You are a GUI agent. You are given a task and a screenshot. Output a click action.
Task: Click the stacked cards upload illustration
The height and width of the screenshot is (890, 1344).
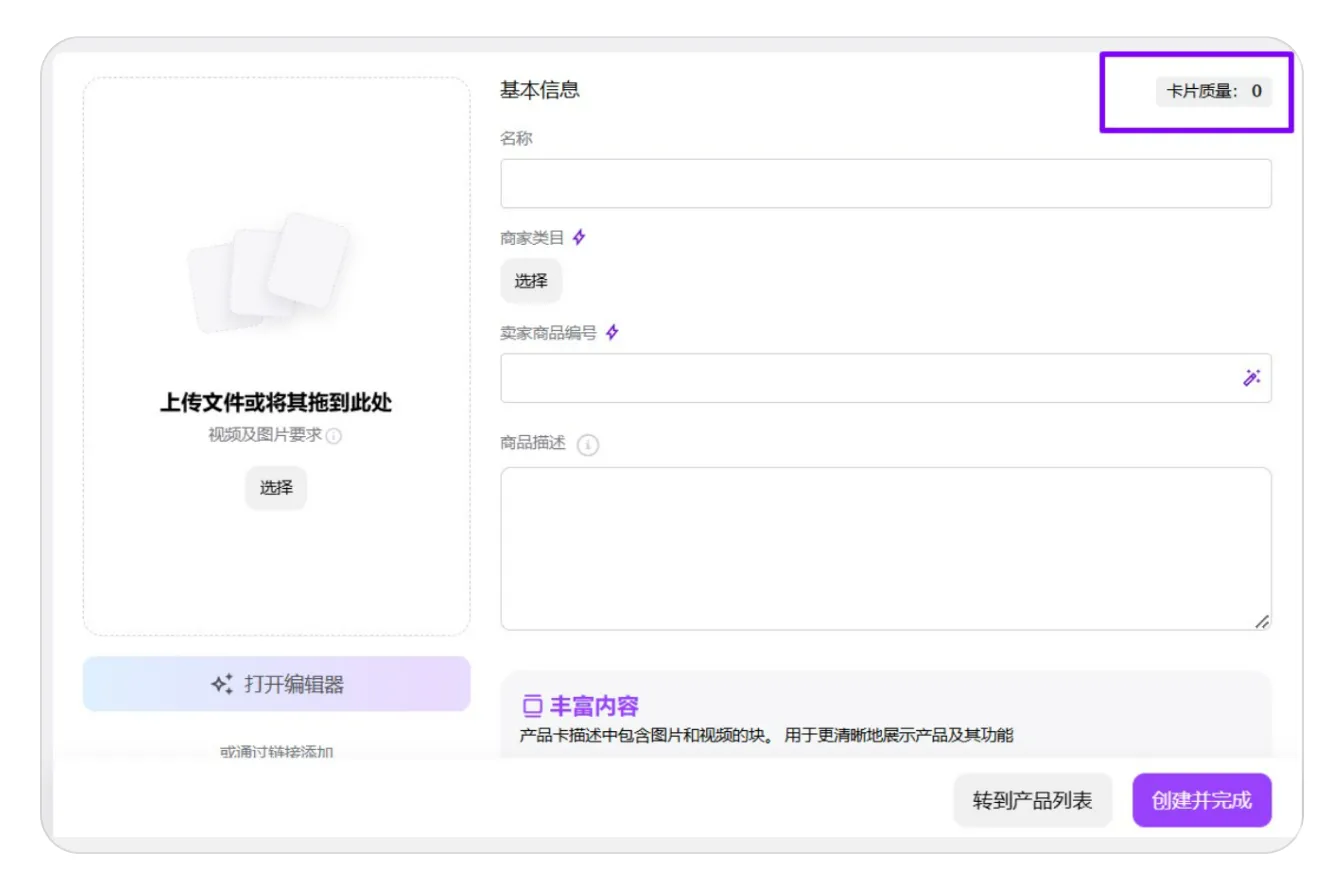coord(269,272)
